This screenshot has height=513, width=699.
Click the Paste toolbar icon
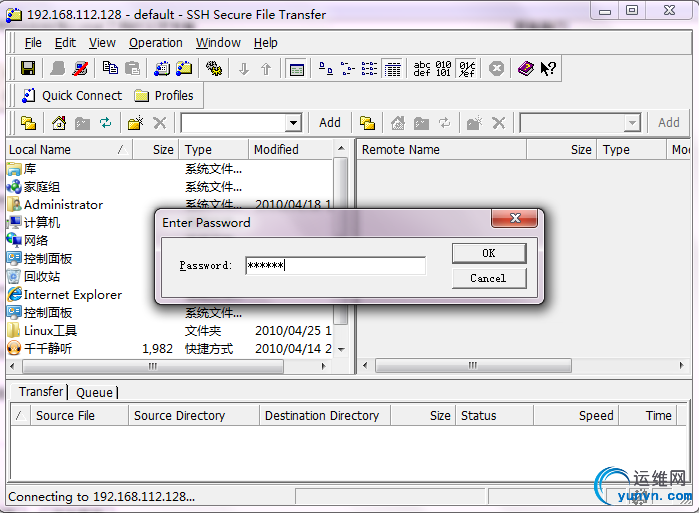(x=132, y=69)
